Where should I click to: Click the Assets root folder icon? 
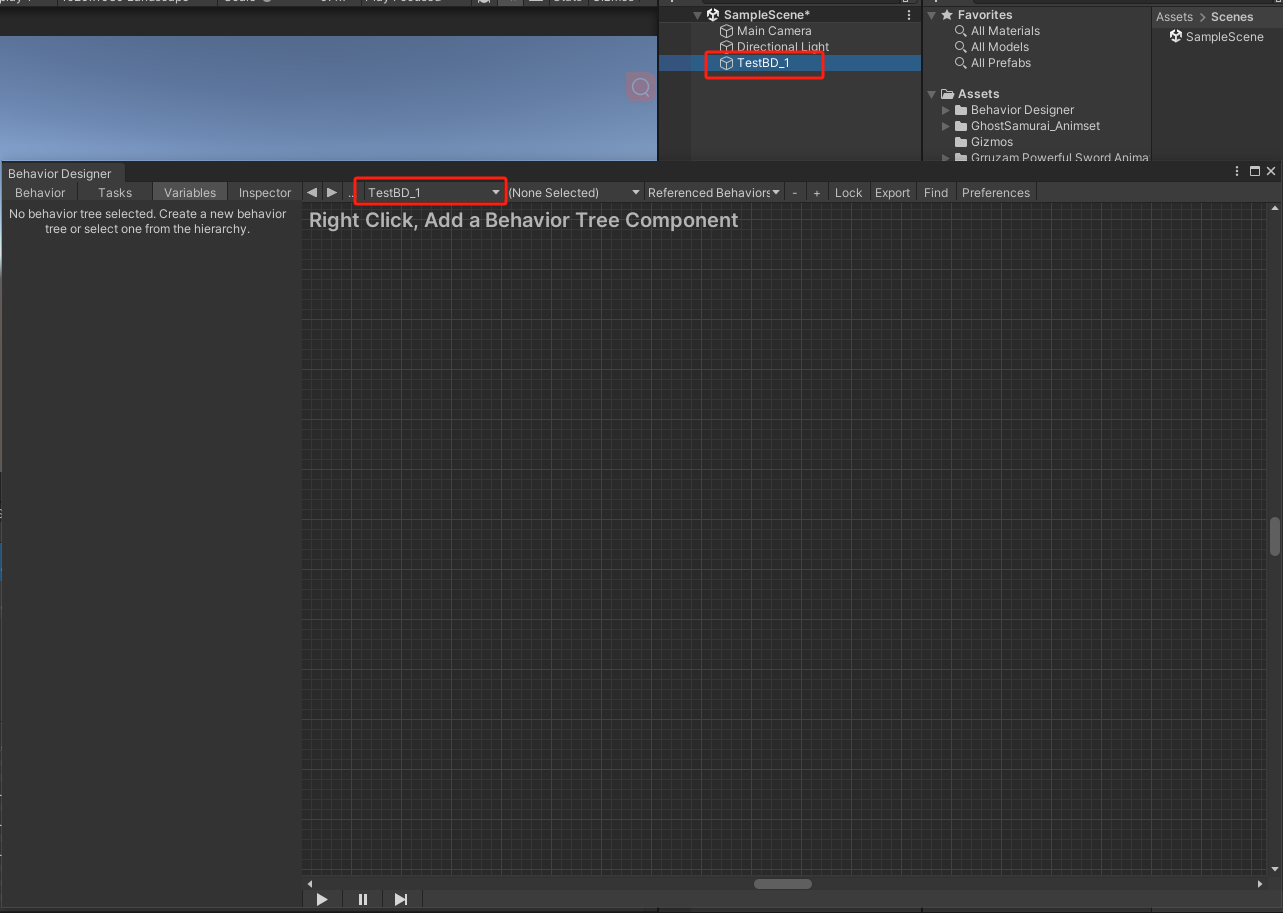[x=947, y=94]
